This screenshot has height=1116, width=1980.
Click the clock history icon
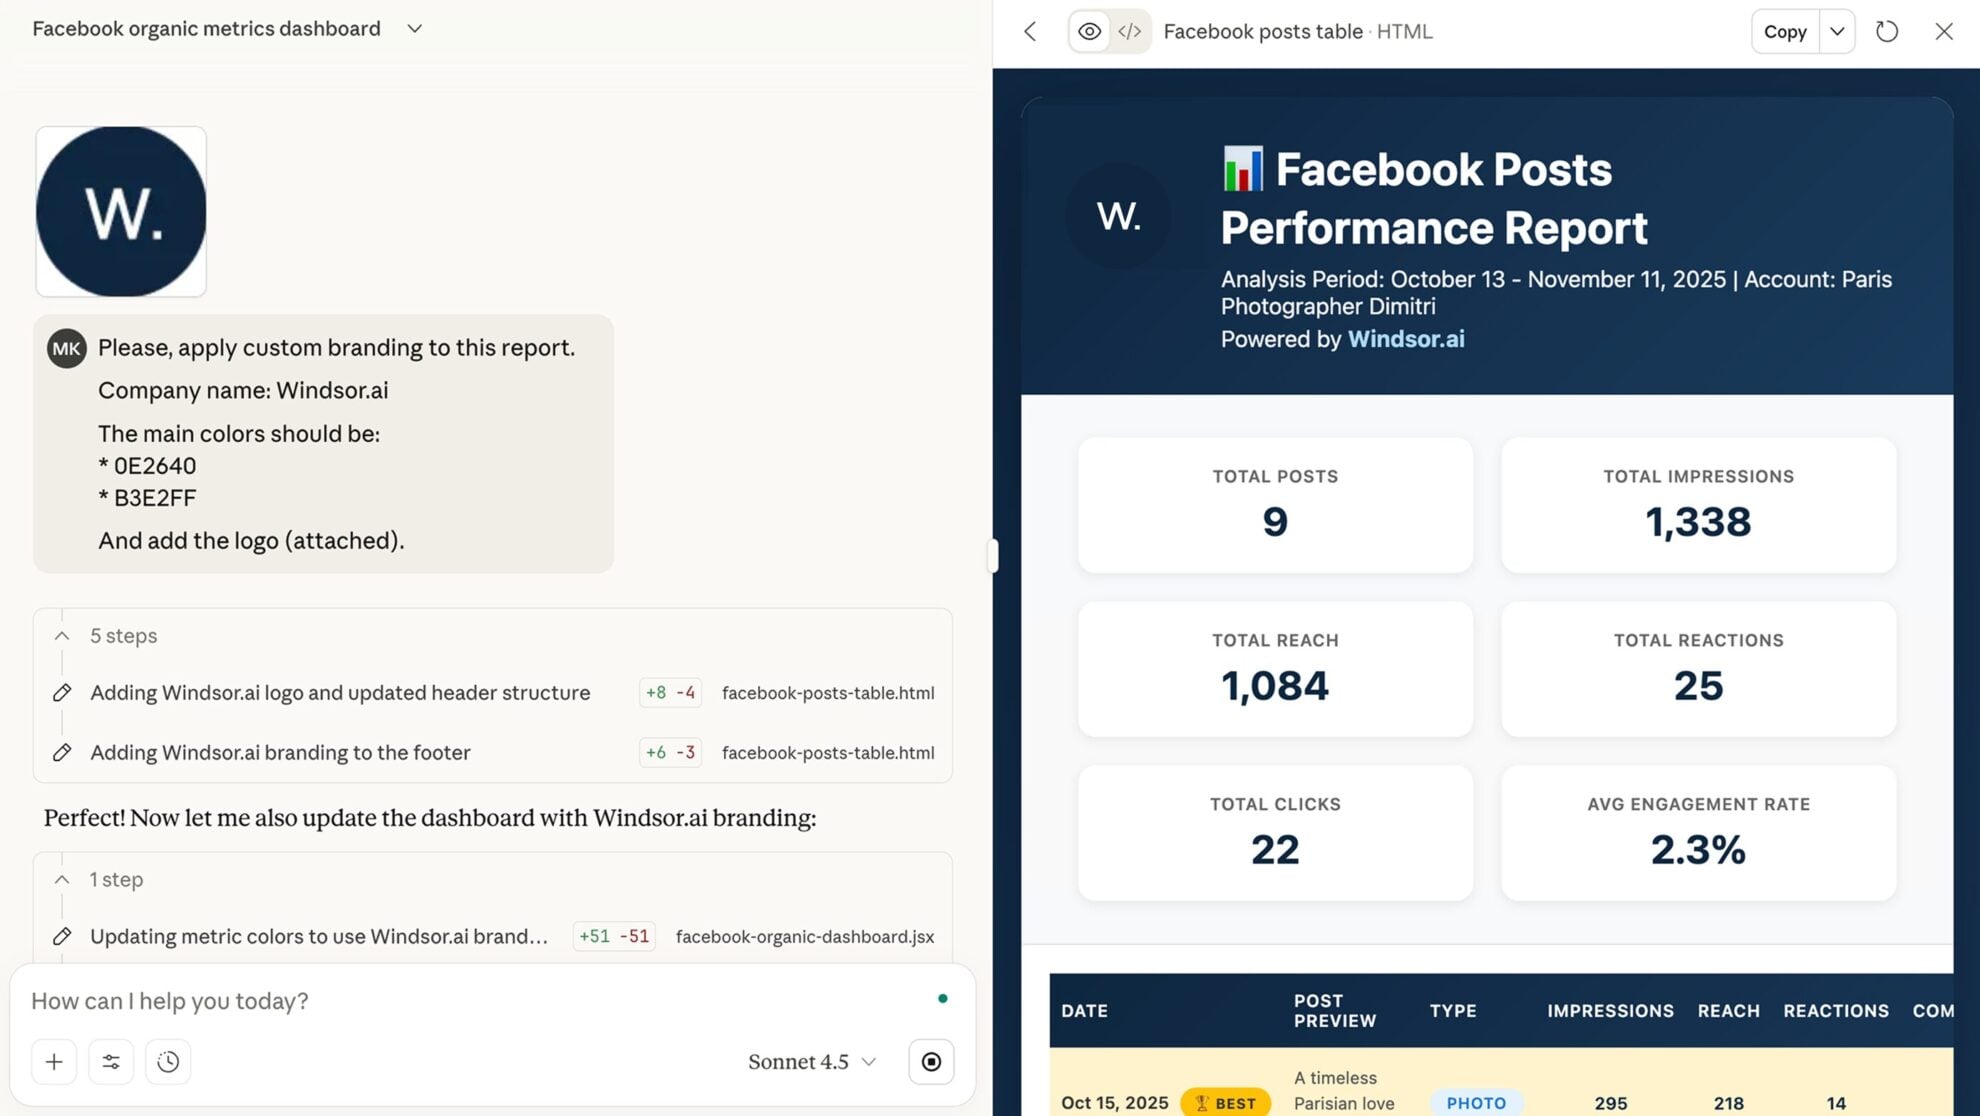(x=168, y=1062)
